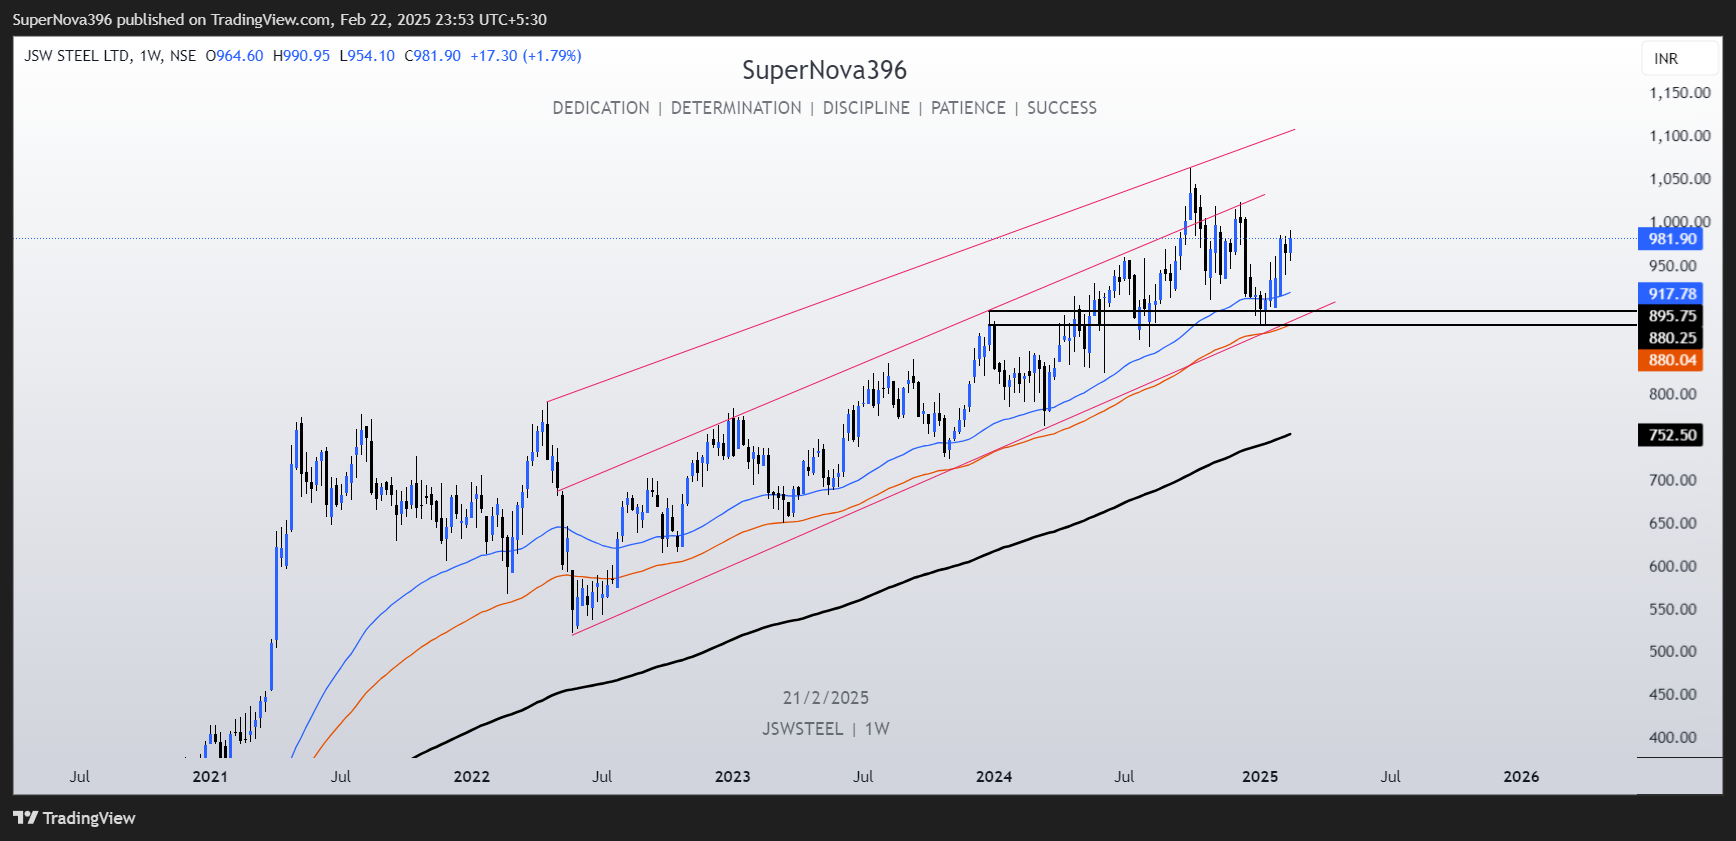Viewport: 1736px width, 841px height.
Task: Click the blue 917.78 moving average label
Action: click(x=1670, y=294)
